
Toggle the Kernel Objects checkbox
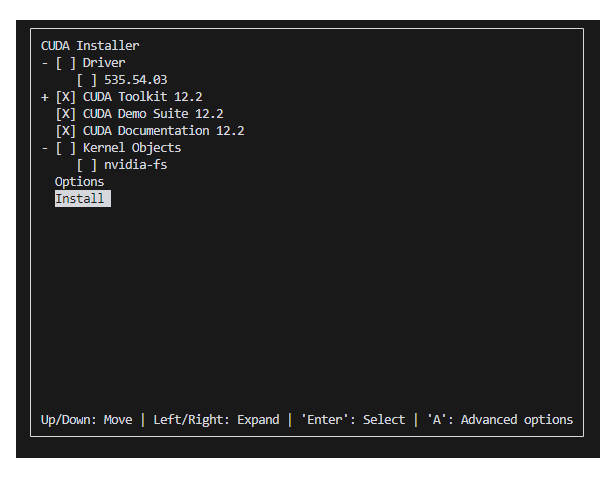[x=66, y=148]
